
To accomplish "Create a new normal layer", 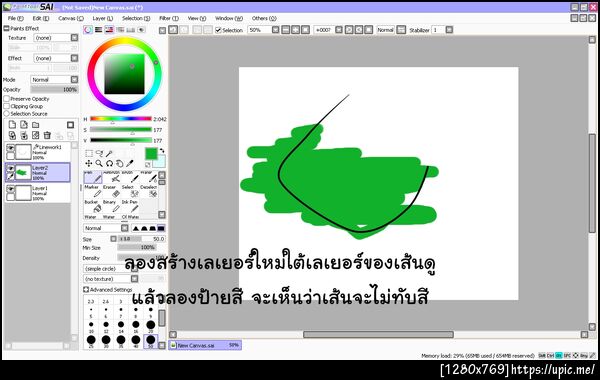I will [12, 125].
